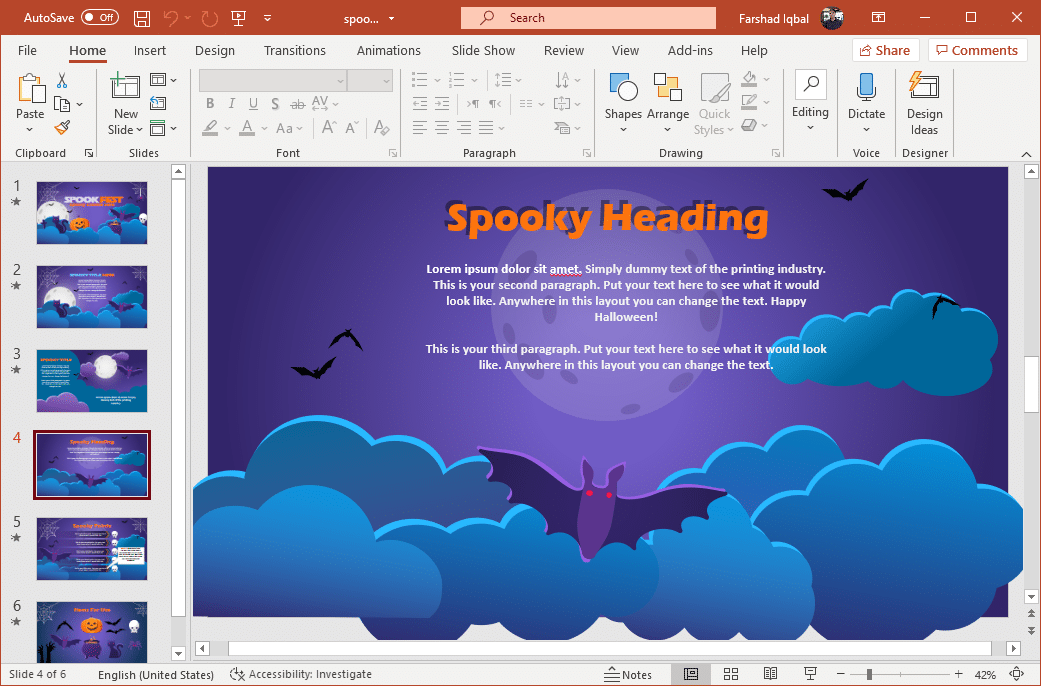This screenshot has width=1041, height=686.
Task: Toggle the Notes pane
Action: click(x=628, y=674)
